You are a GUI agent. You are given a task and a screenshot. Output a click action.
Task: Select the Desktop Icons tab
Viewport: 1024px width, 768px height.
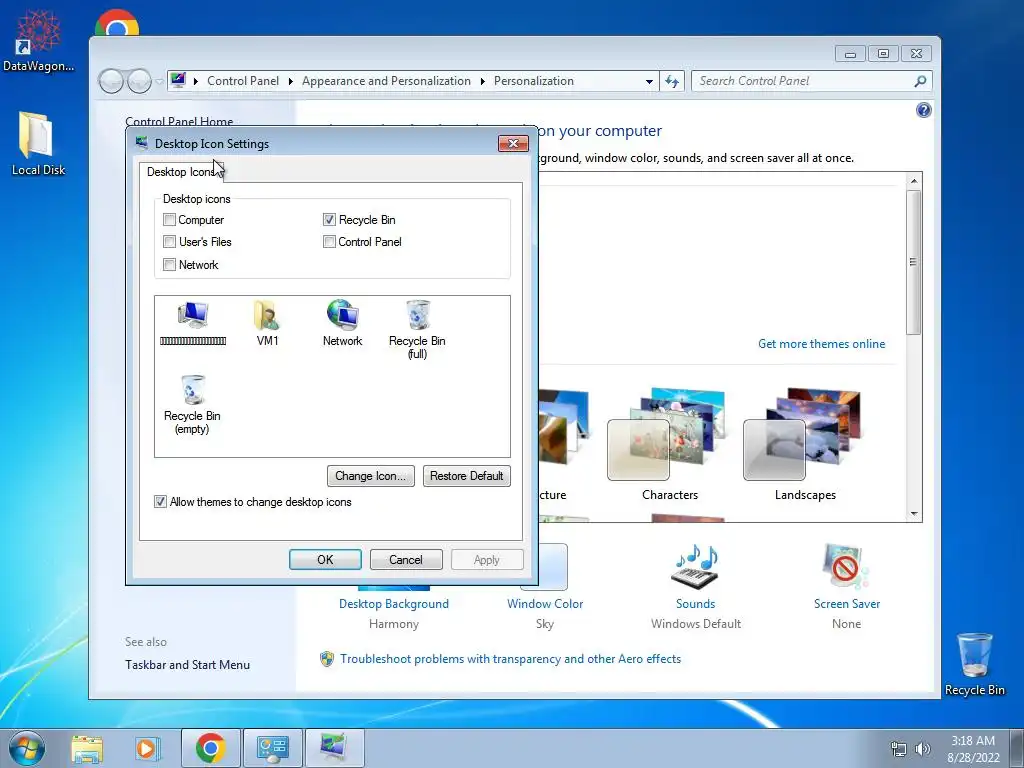[182, 172]
